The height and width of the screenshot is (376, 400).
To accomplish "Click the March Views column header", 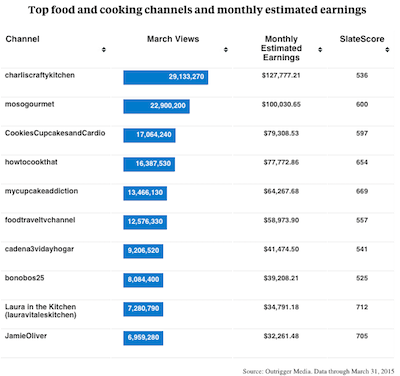I will point(173,39).
